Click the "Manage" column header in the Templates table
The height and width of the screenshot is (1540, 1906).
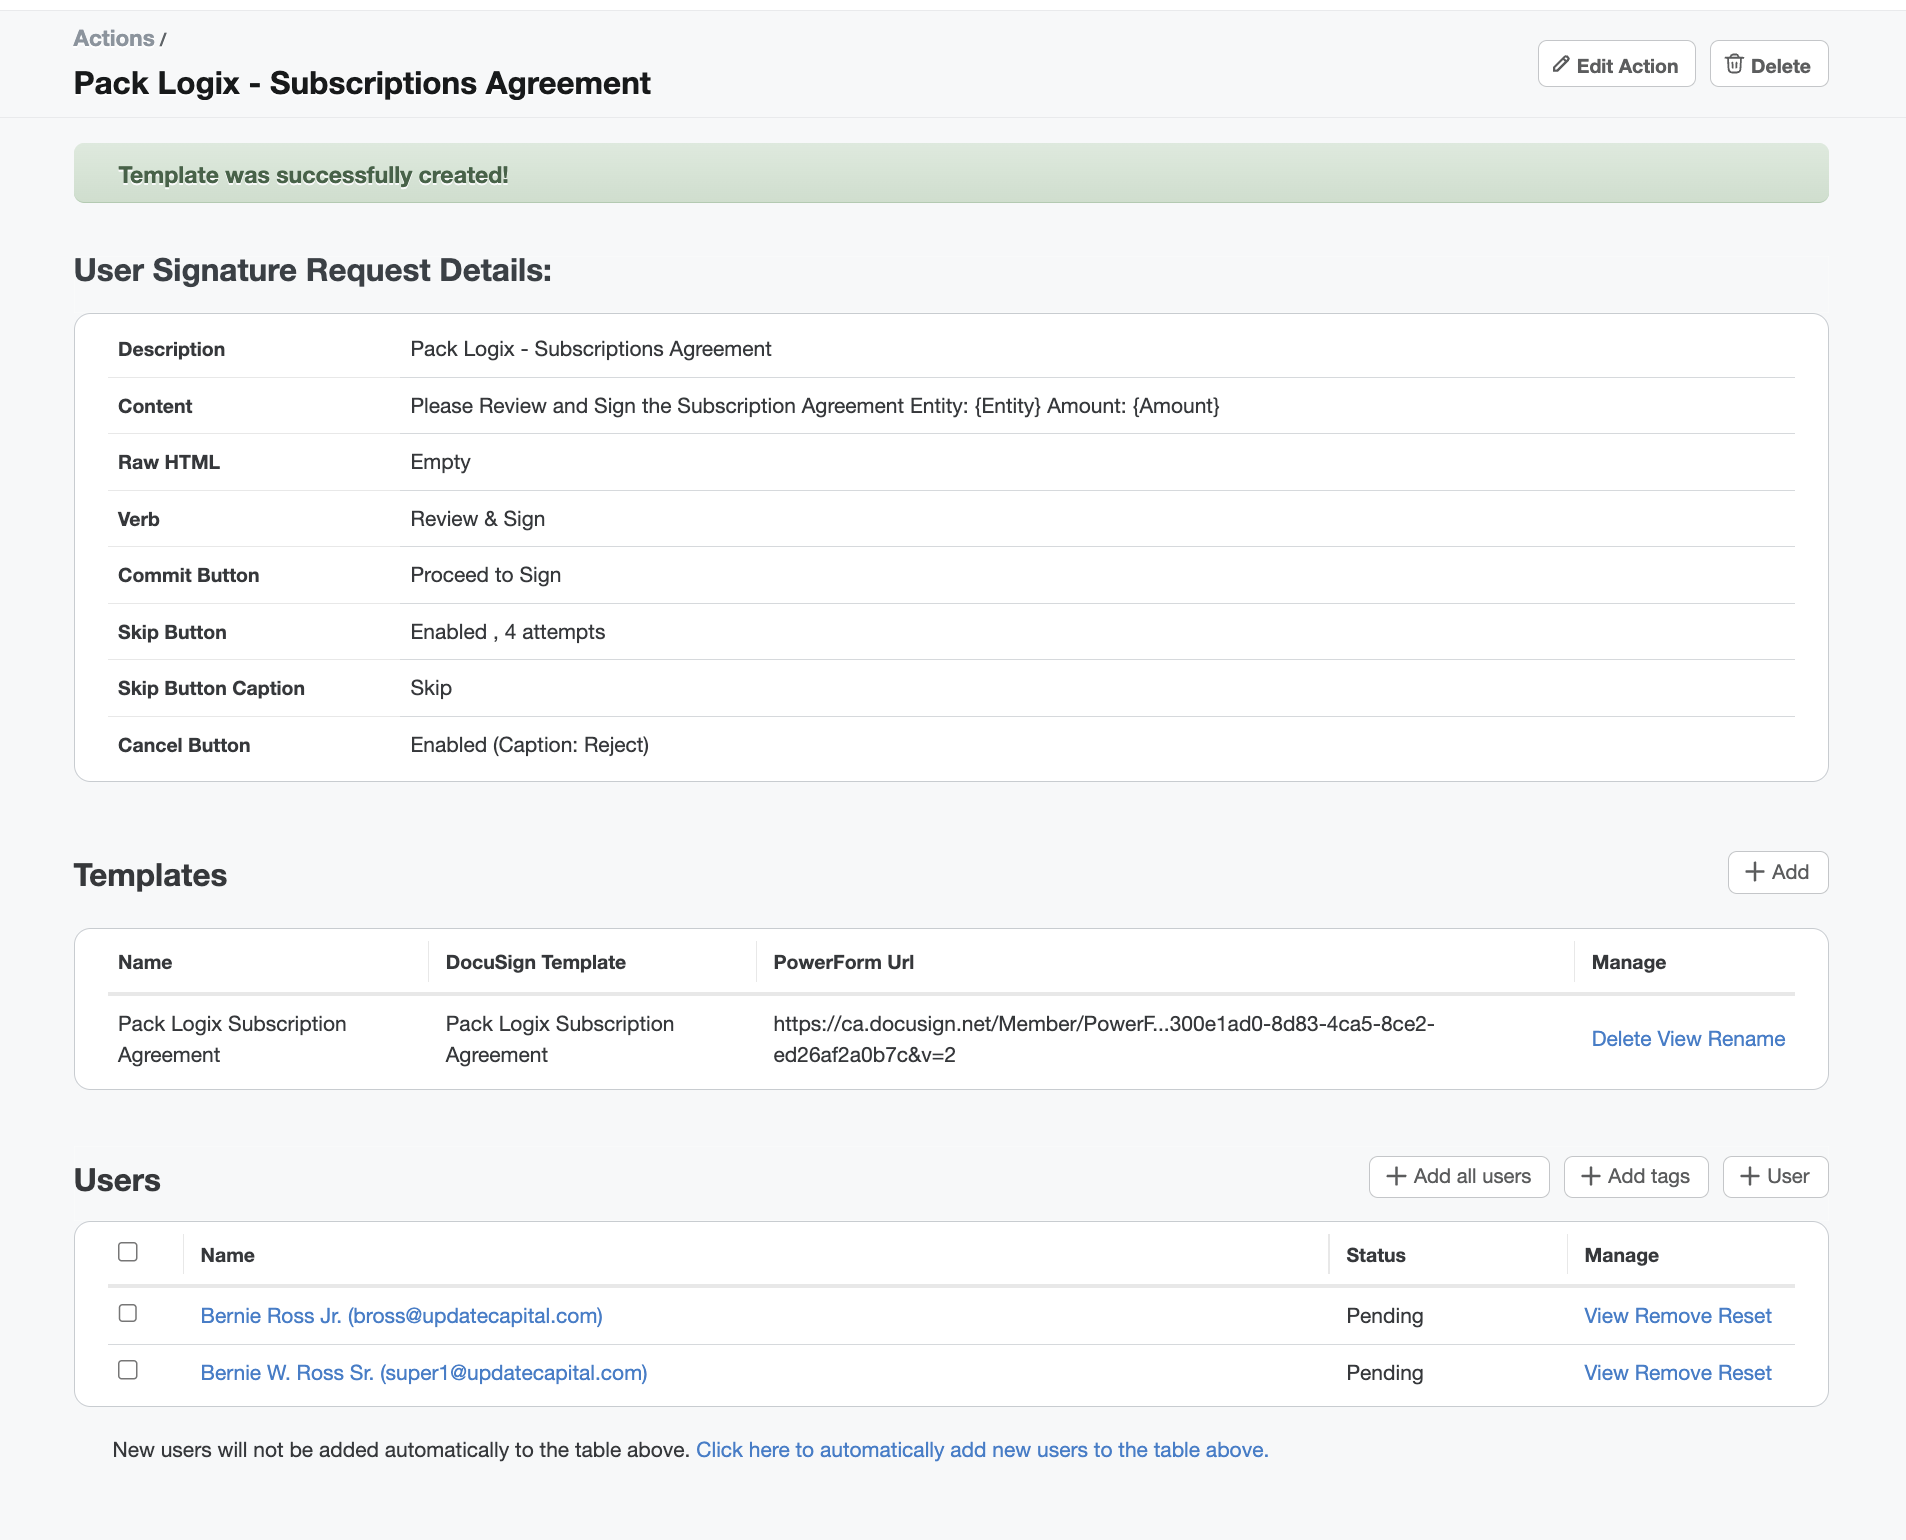tap(1629, 962)
